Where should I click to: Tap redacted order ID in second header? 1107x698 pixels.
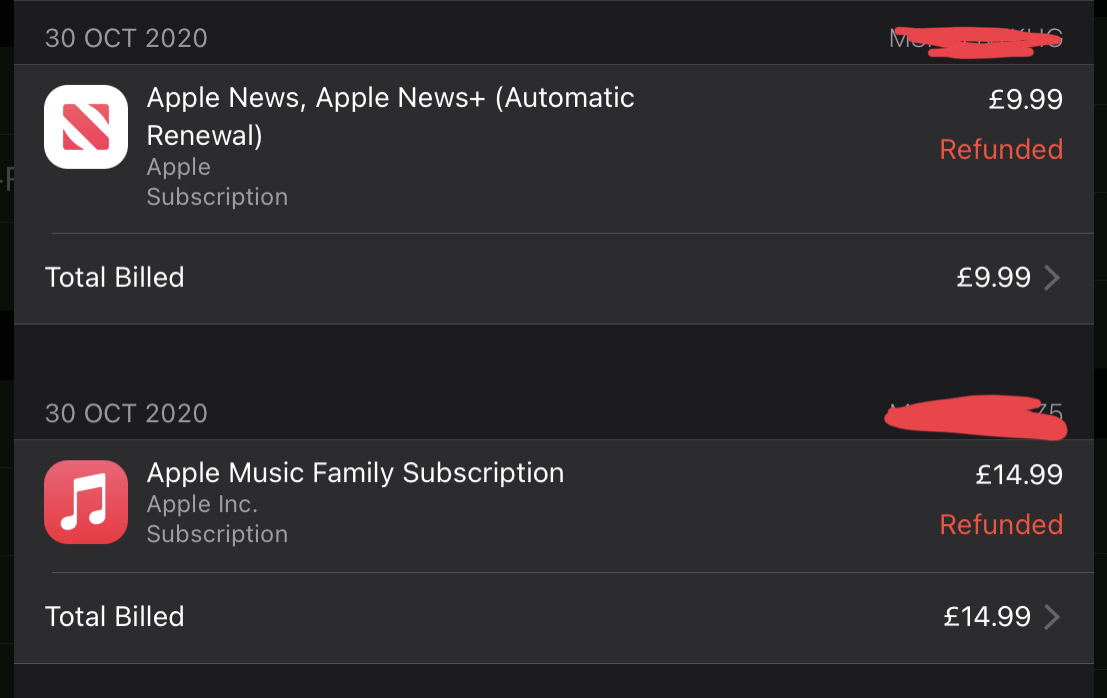[x=976, y=417]
